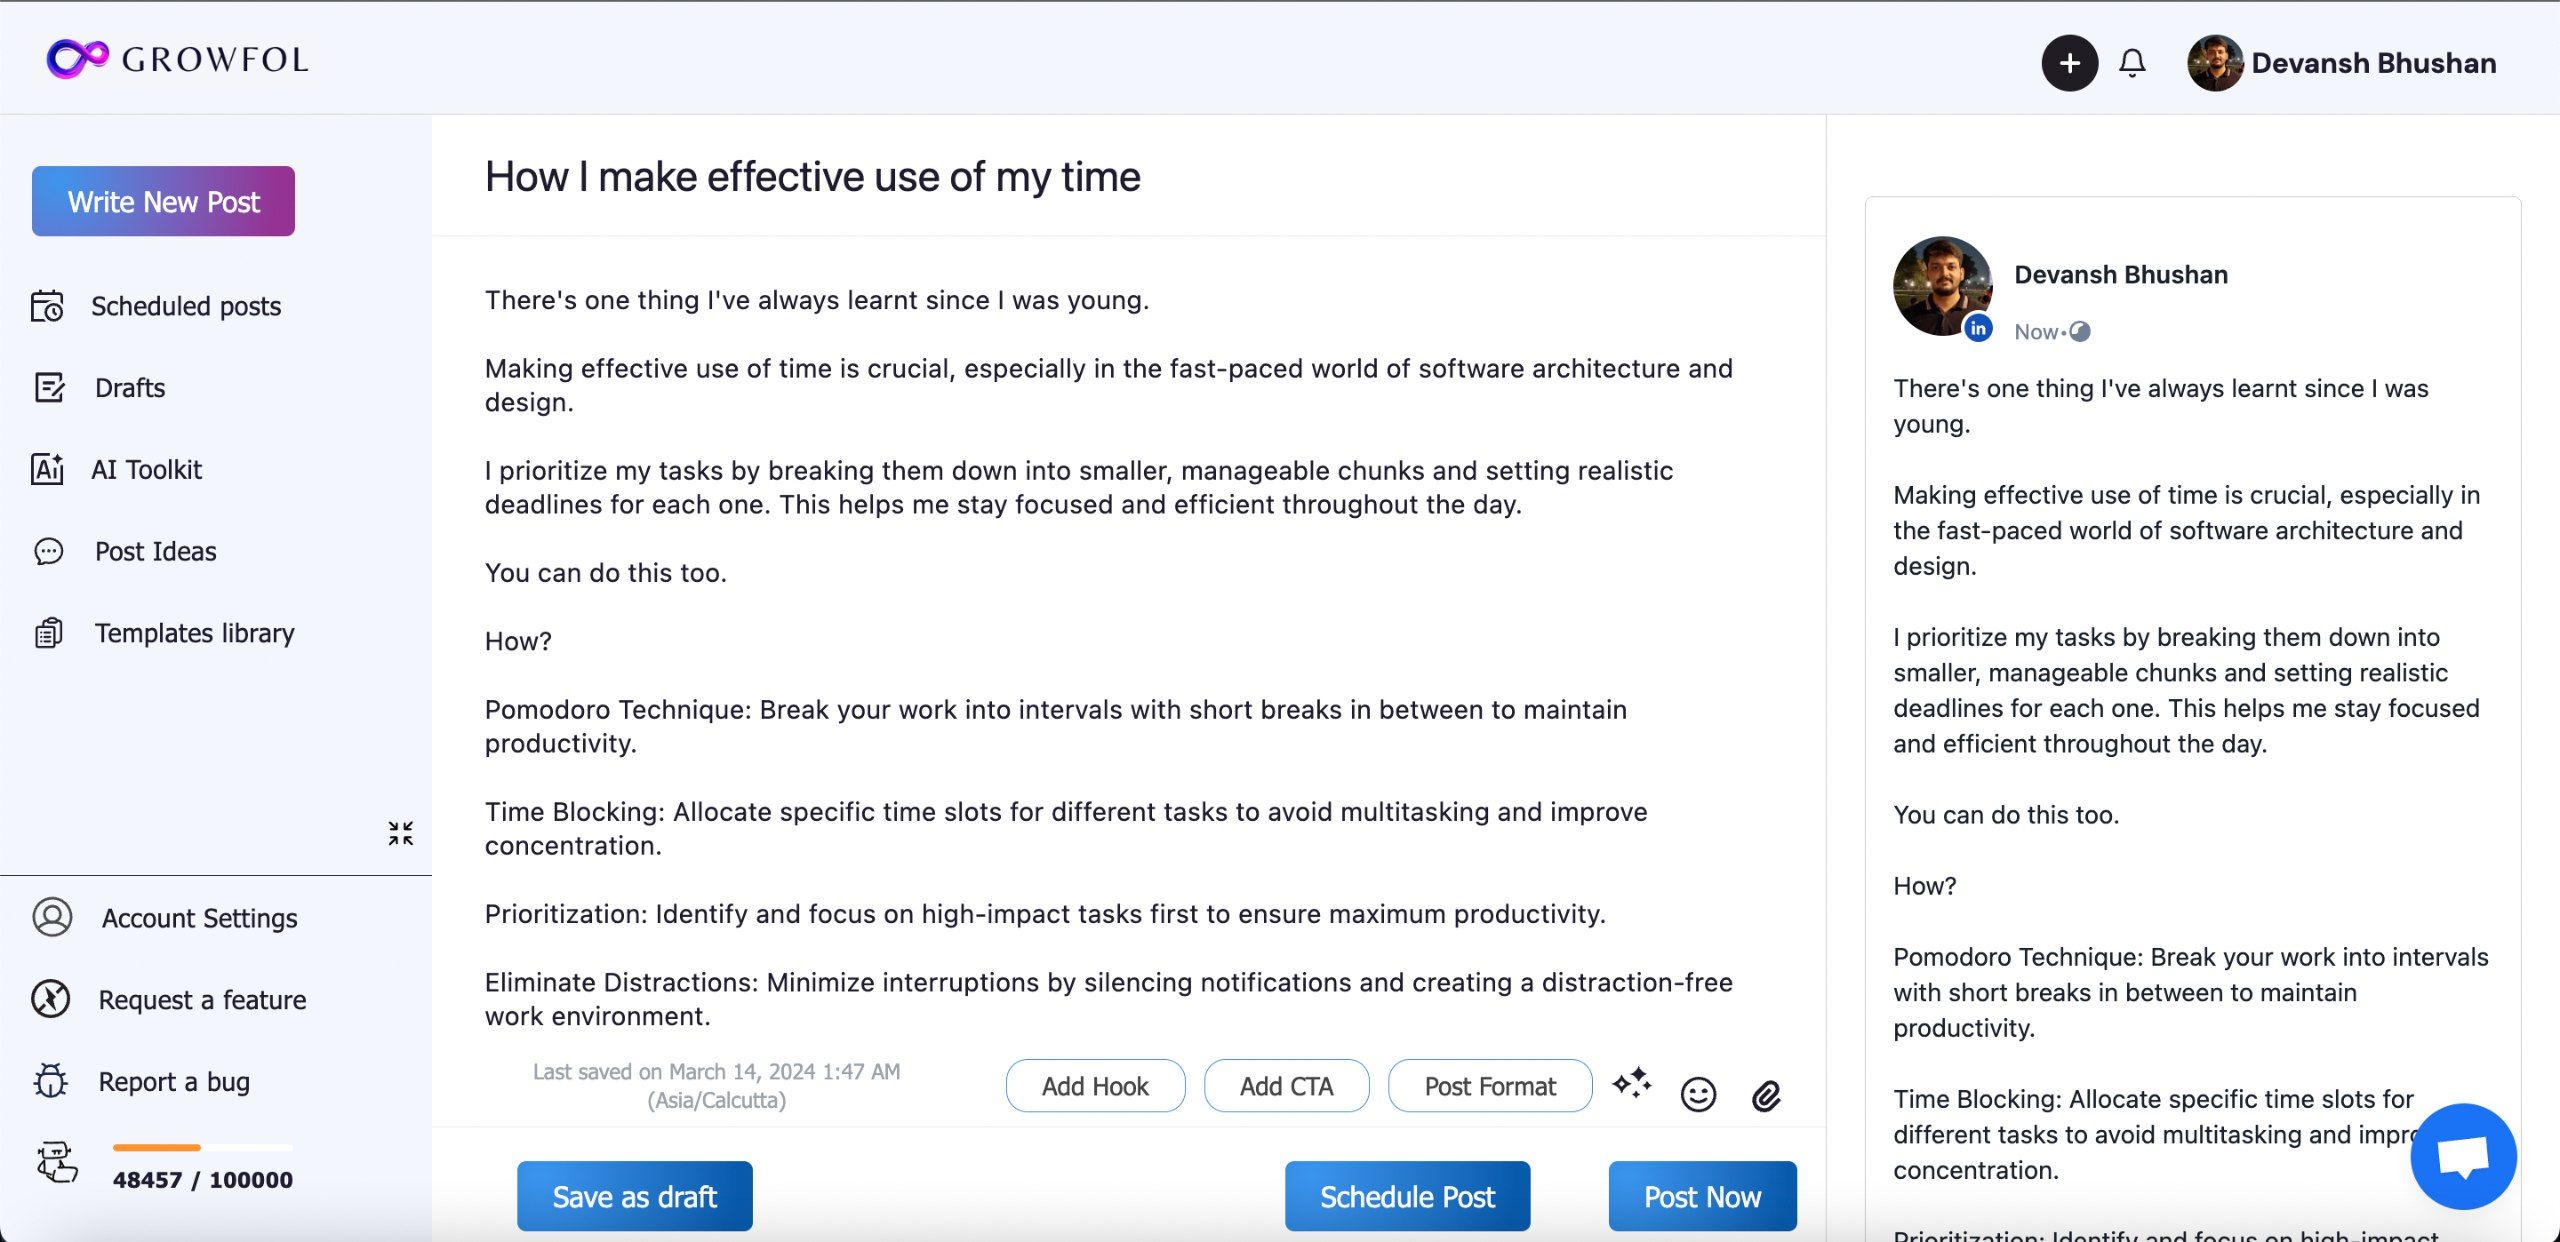Open the Templates library
2560x1242 pixels.
[x=194, y=633]
